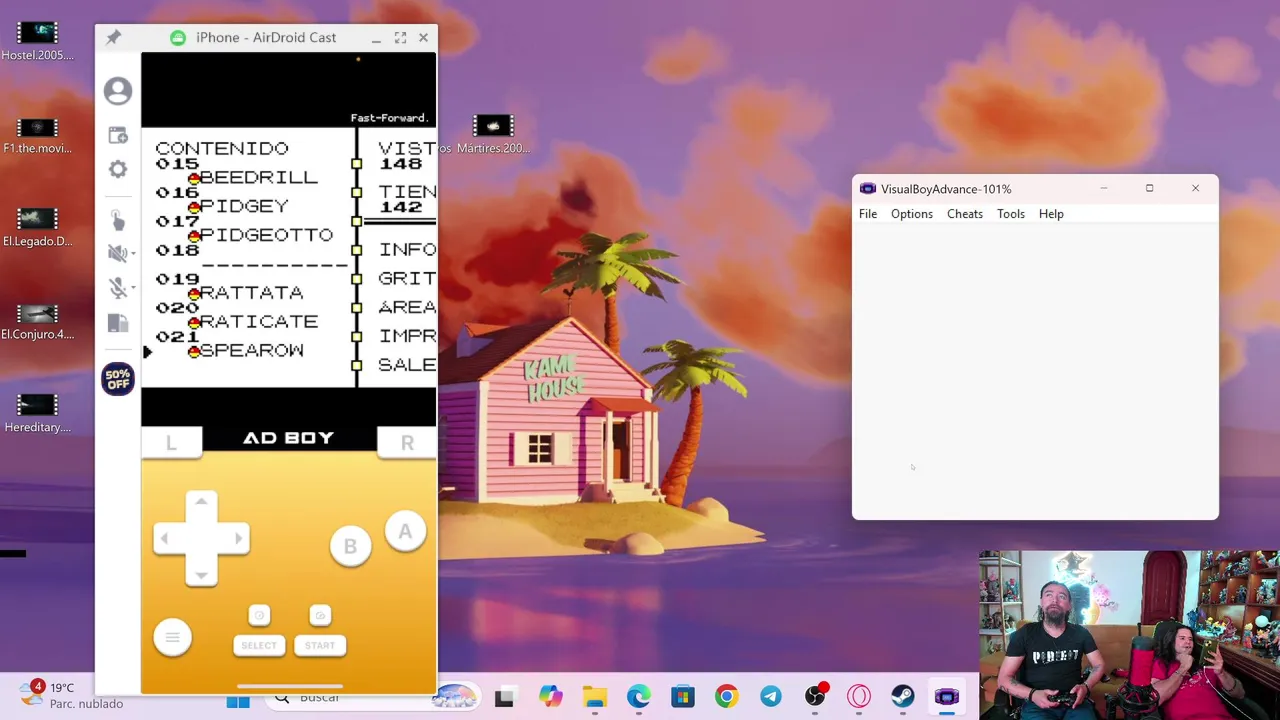Open the 50% OFF promotion badge

click(118, 379)
